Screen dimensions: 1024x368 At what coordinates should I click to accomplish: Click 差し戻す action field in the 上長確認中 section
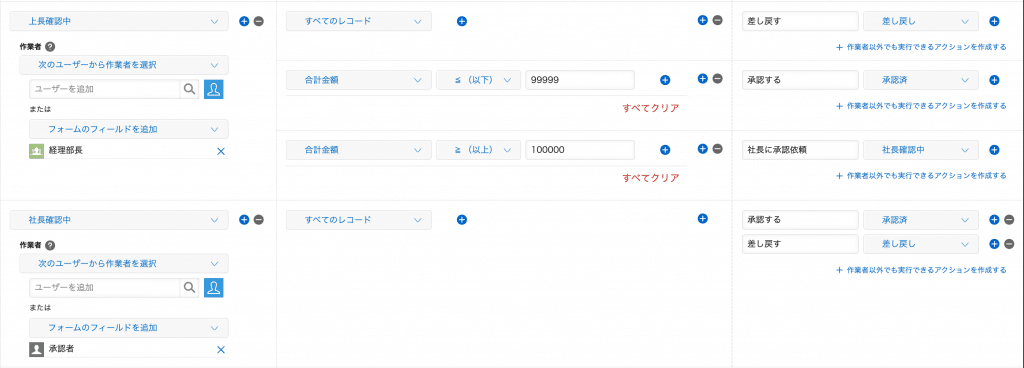click(801, 21)
